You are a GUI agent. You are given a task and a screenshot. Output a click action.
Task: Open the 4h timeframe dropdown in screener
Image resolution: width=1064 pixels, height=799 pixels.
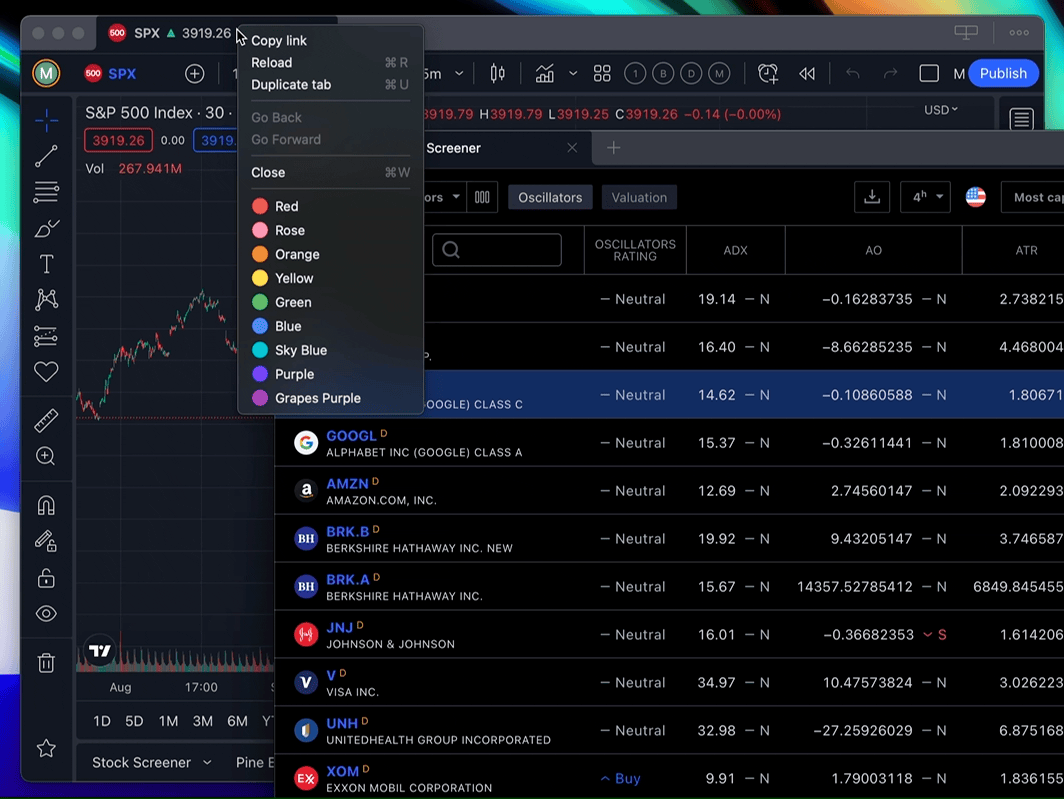pos(926,198)
